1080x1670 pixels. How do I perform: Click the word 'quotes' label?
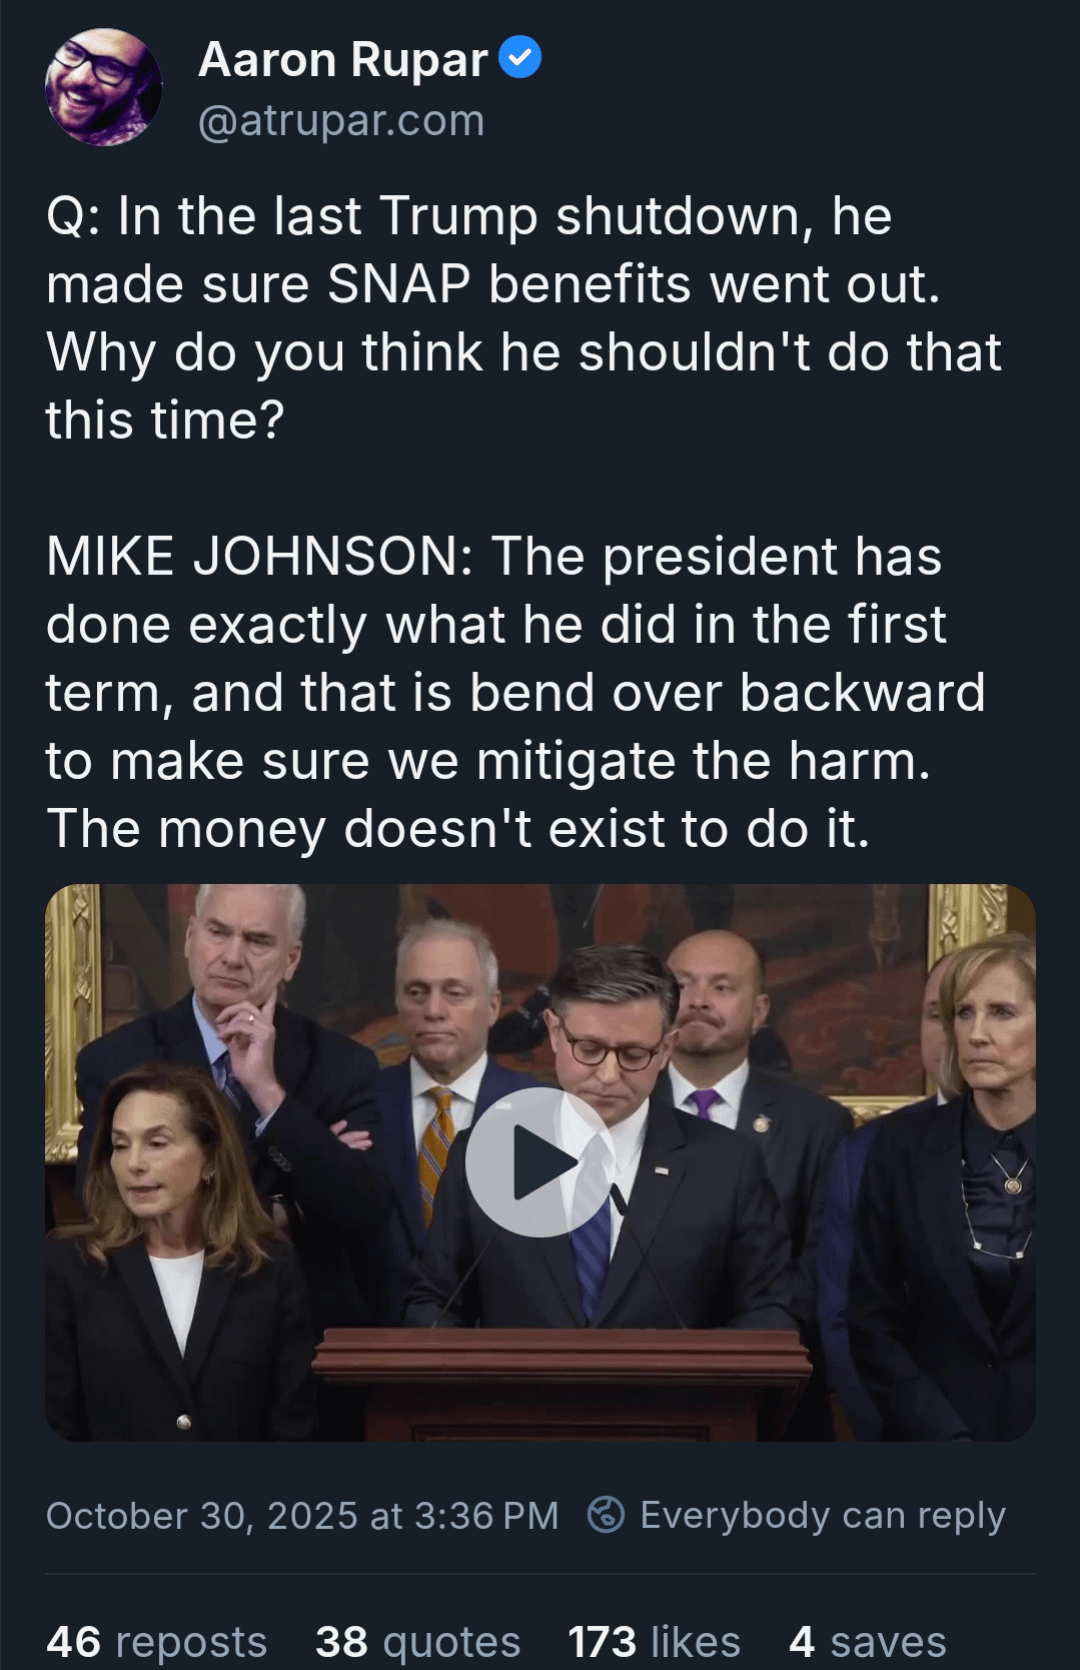(452, 1642)
